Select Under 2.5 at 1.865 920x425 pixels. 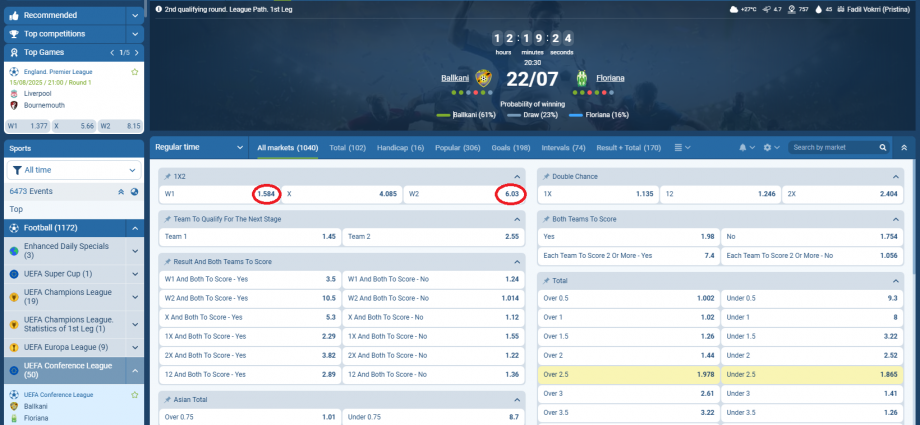(812, 375)
